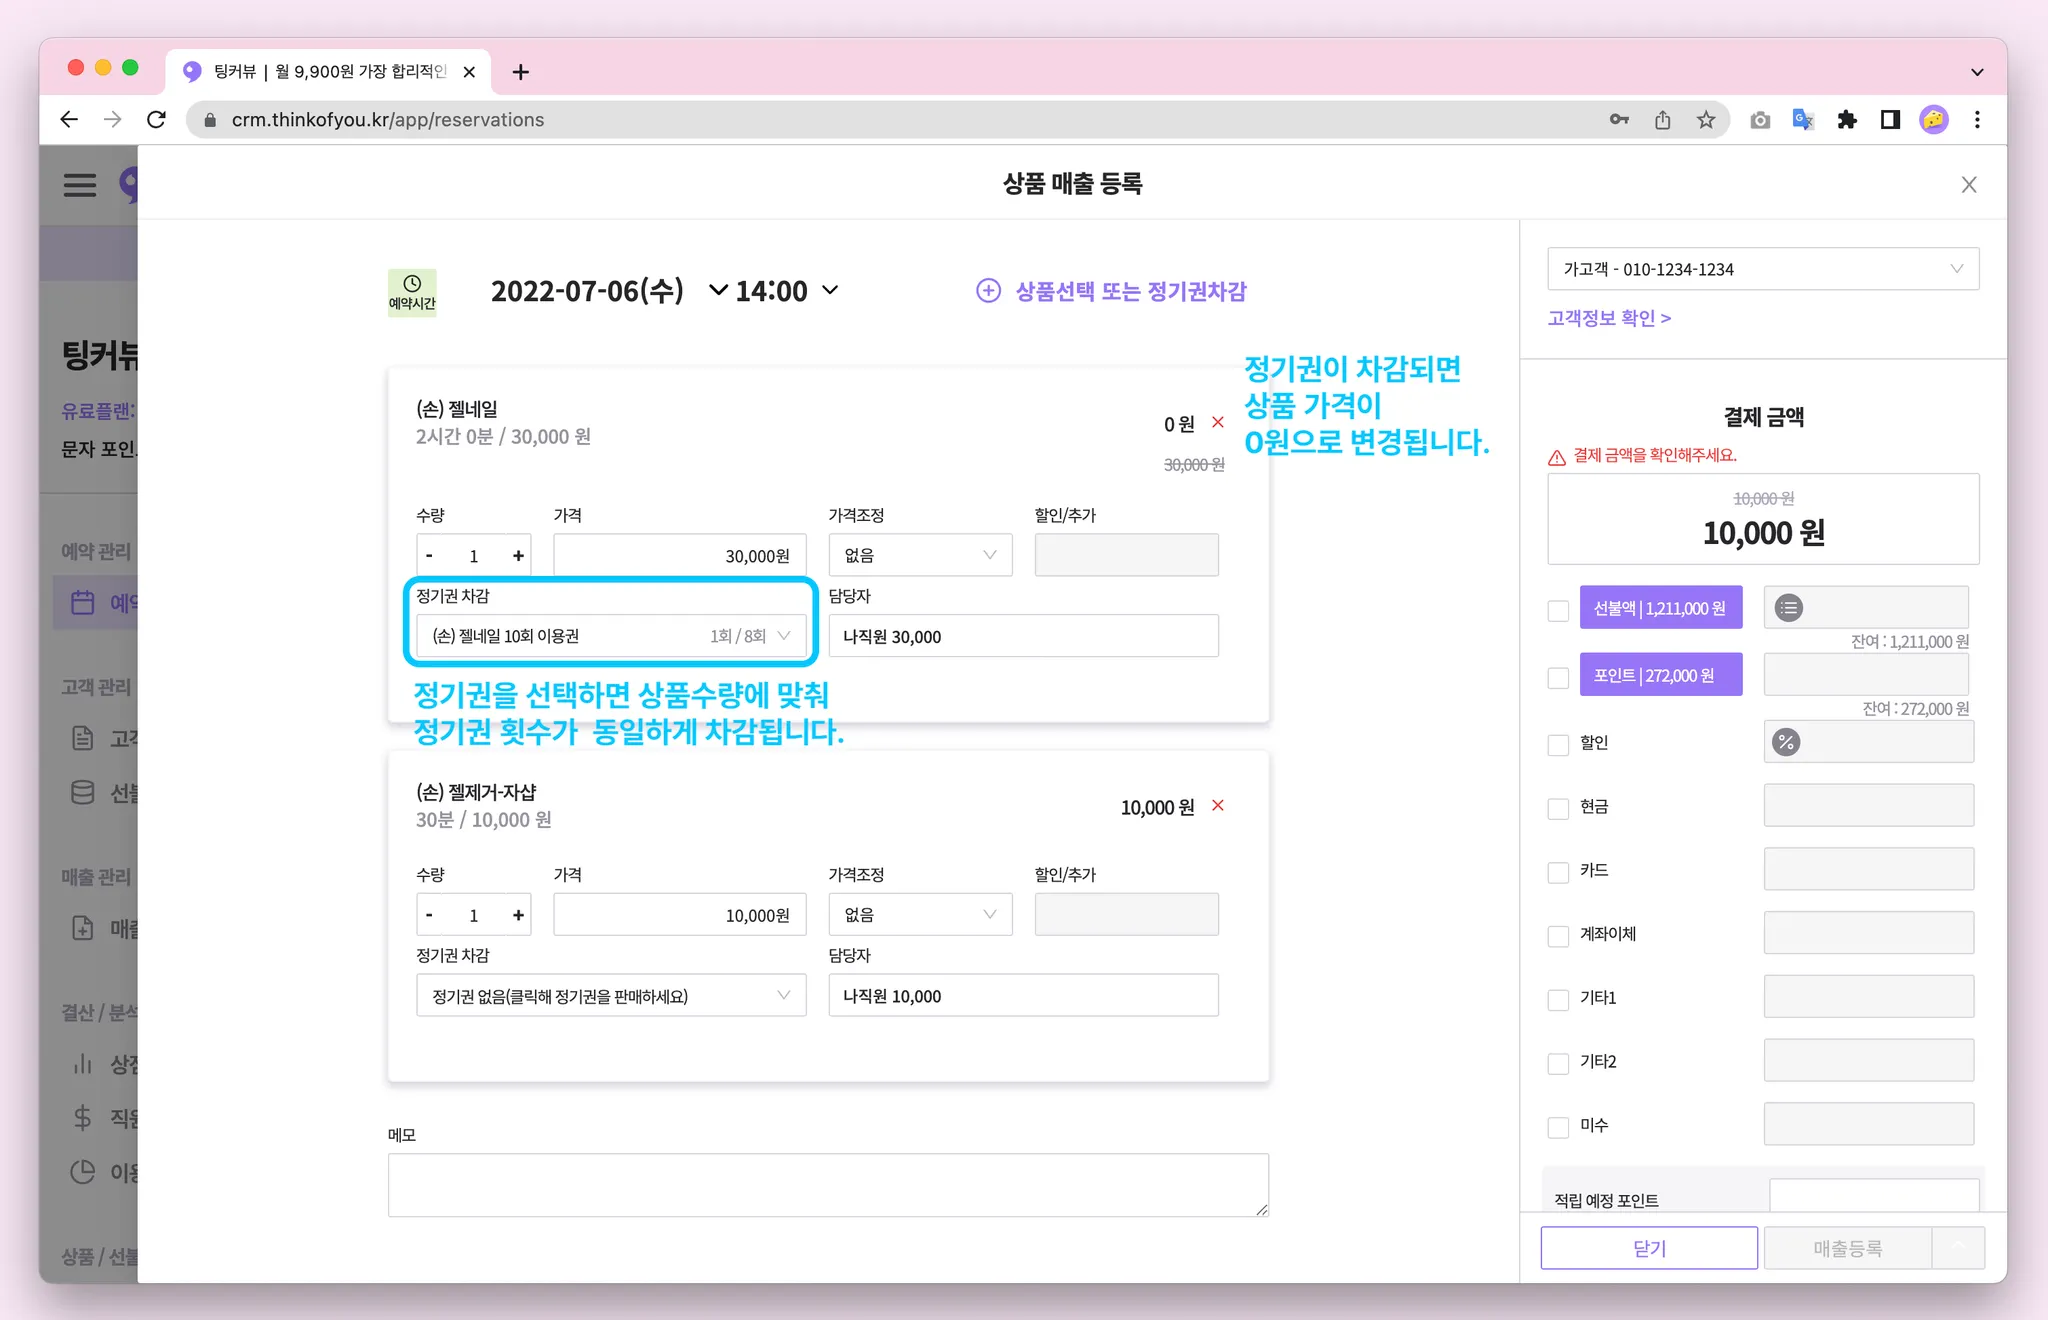This screenshot has height=1320, width=2048.
Task: Tick the 현금 payment checkbox
Action: 1558,808
